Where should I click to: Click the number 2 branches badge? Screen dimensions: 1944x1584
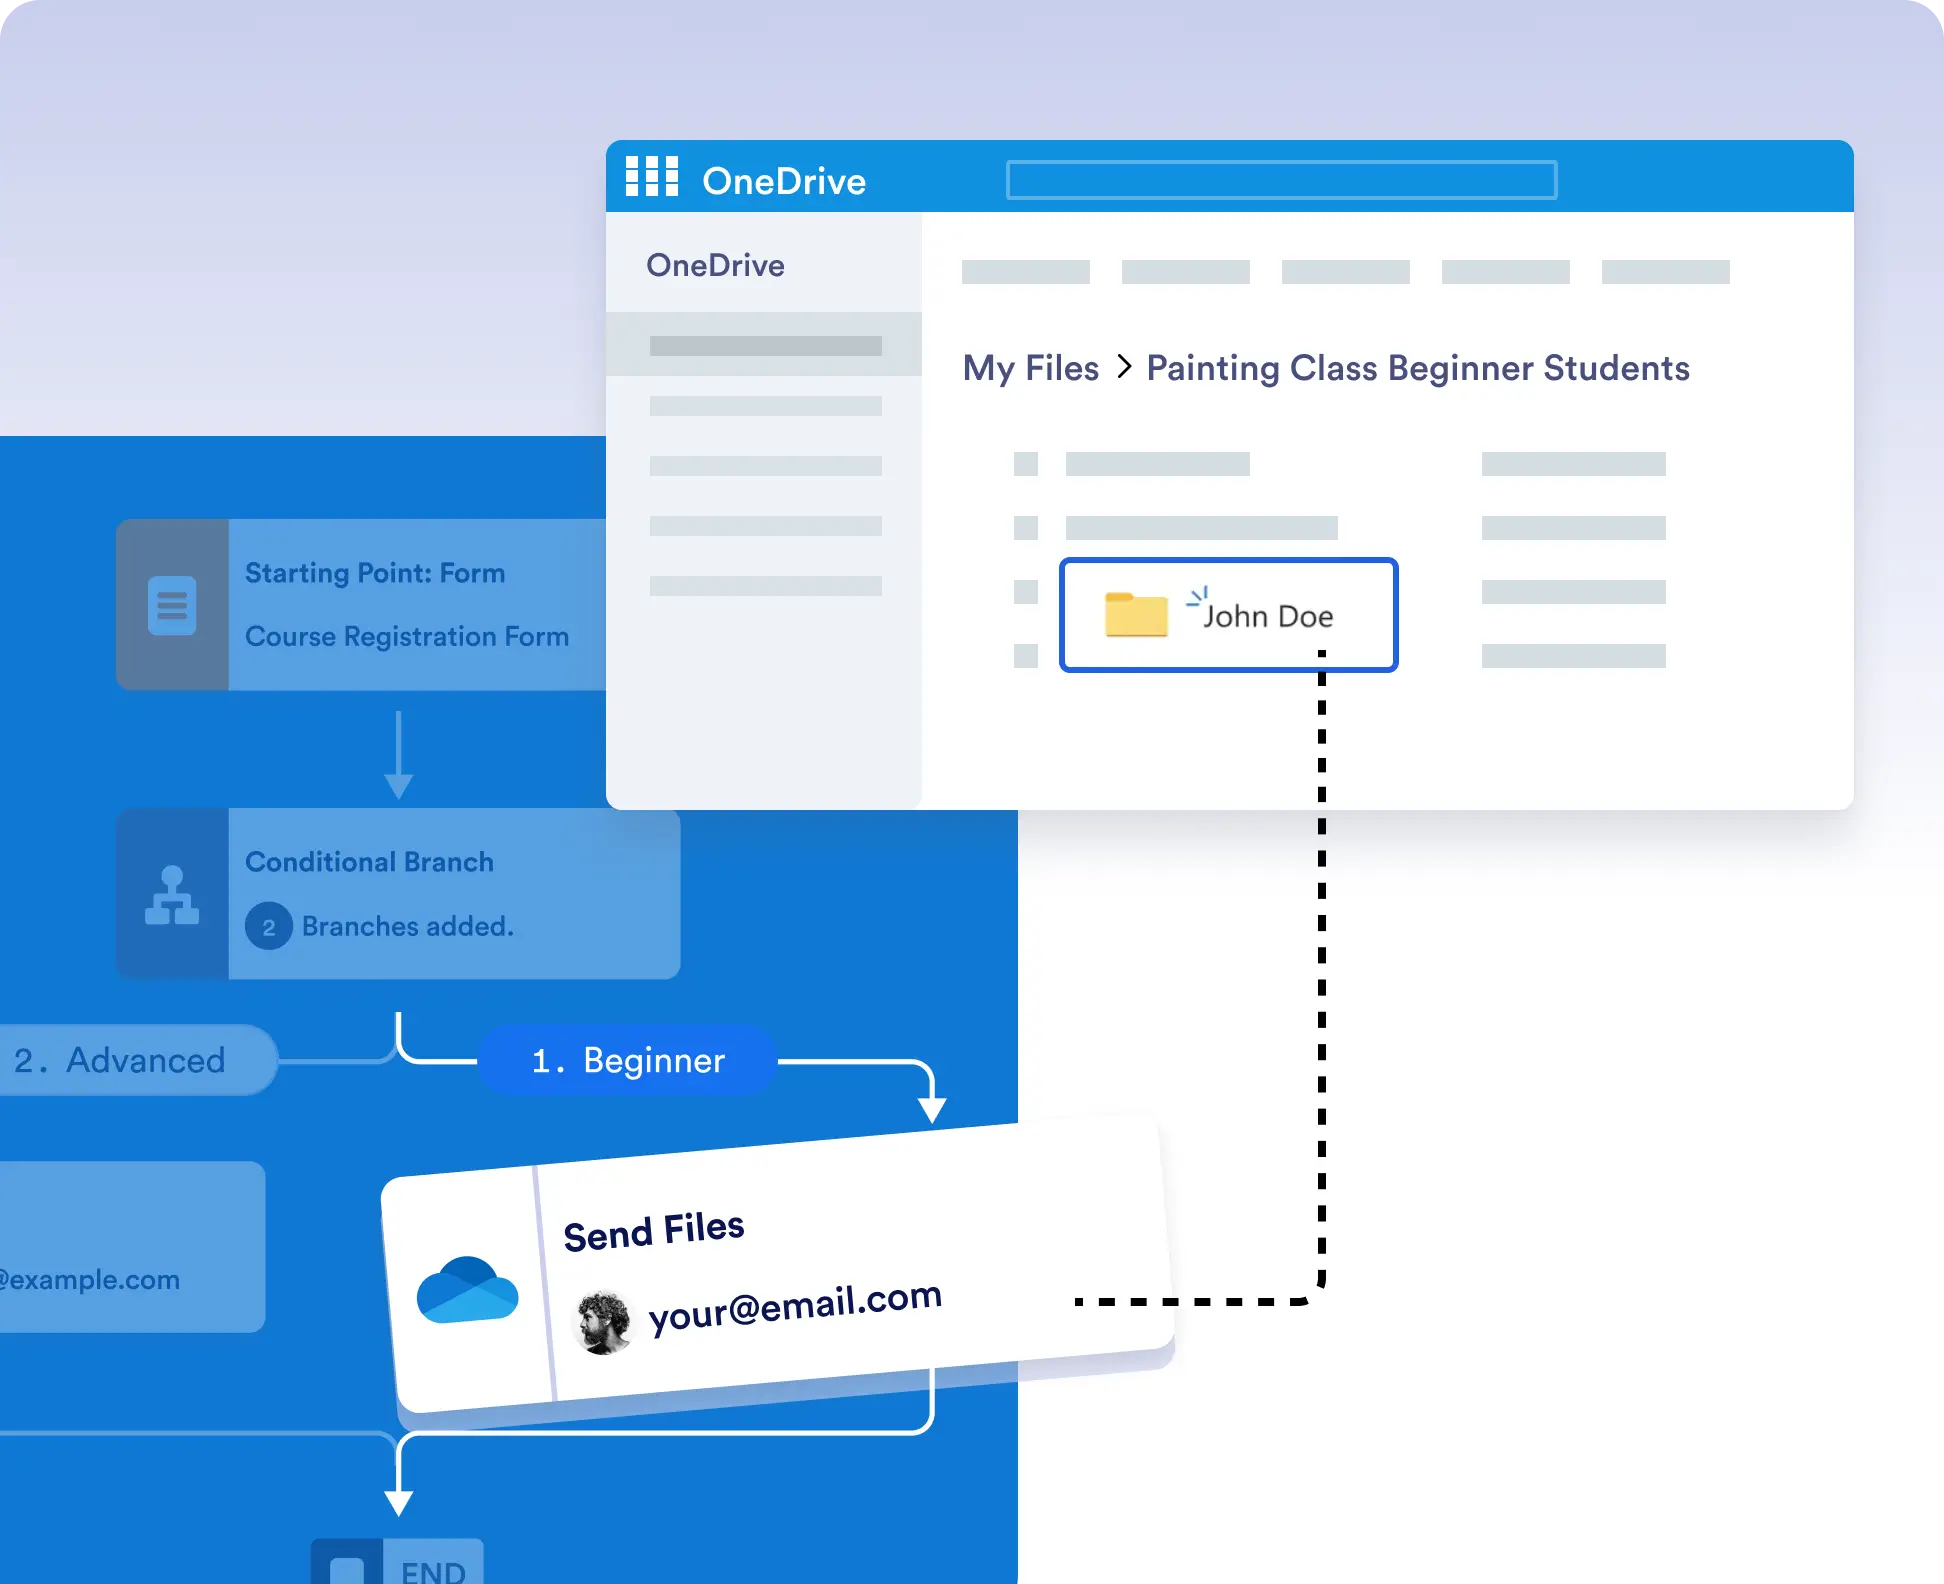[268, 927]
